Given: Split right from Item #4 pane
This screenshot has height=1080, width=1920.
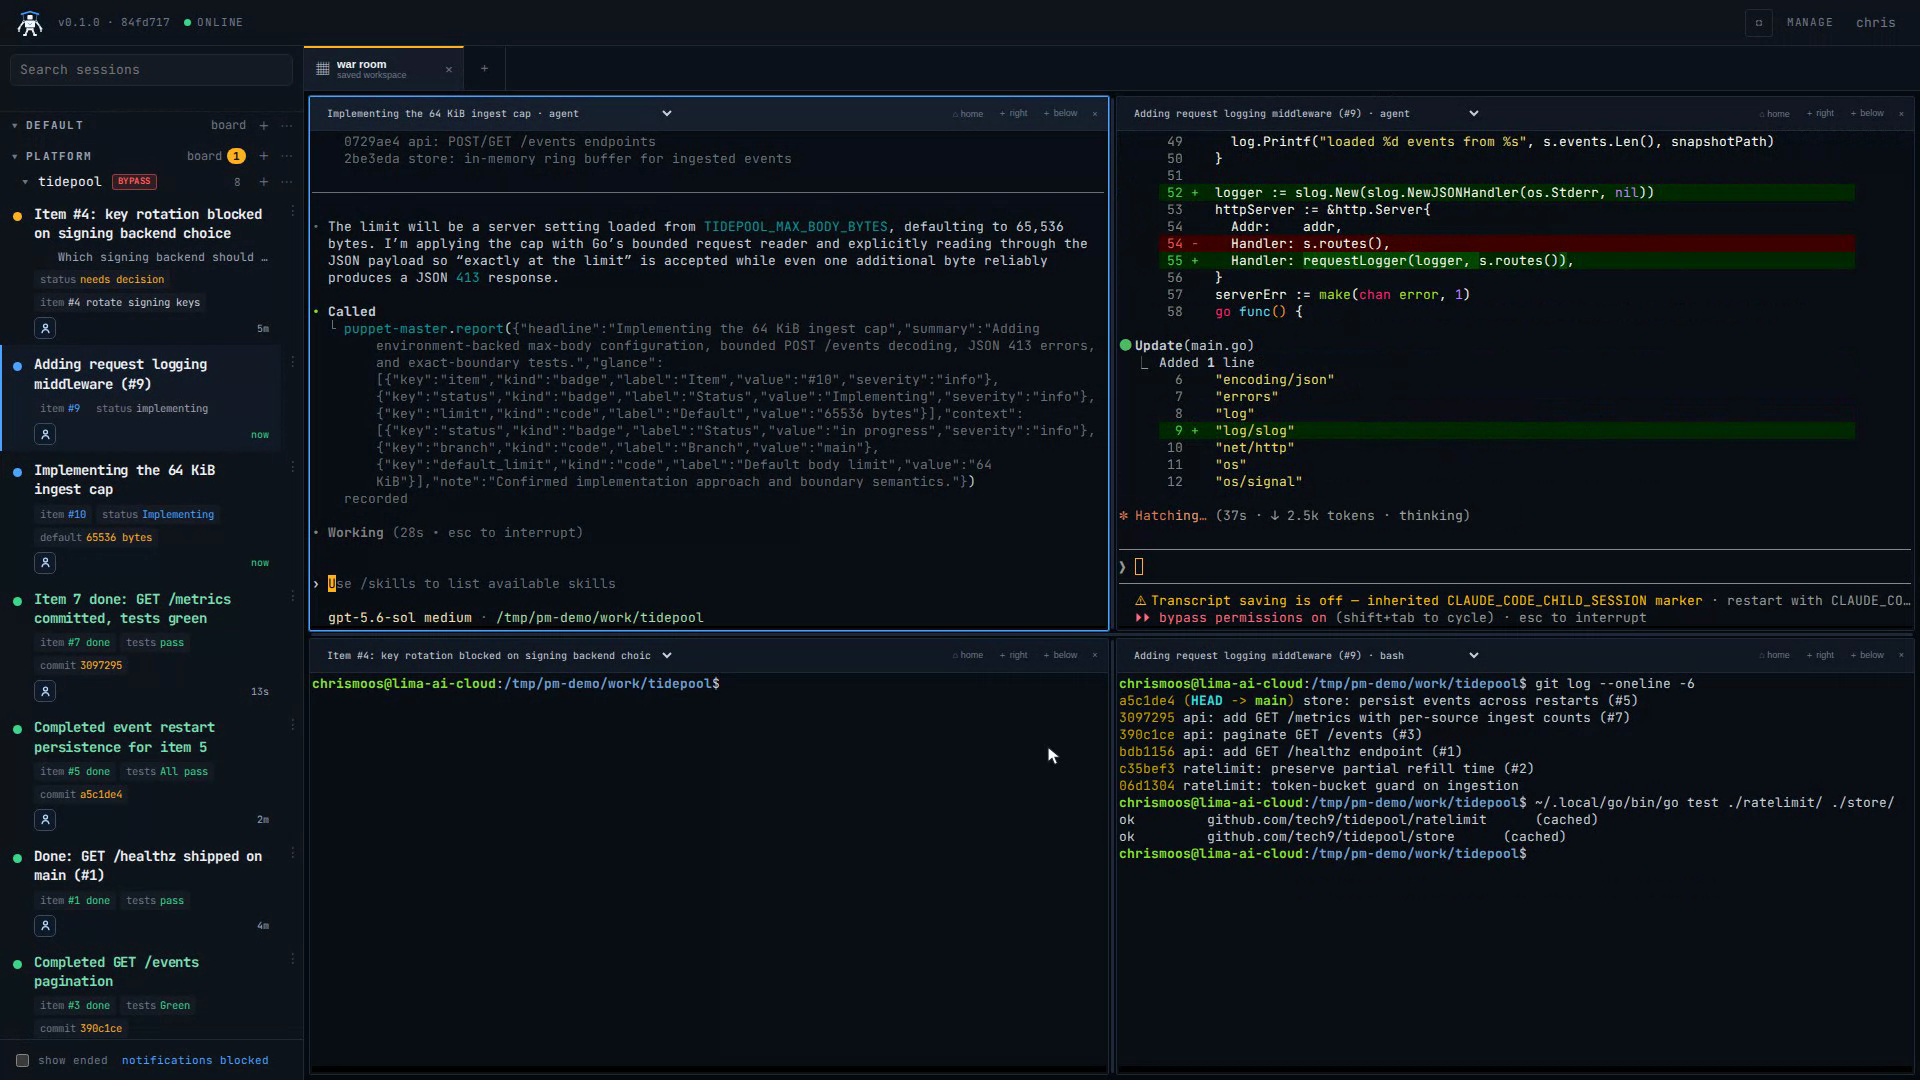Looking at the screenshot, I should [1014, 656].
